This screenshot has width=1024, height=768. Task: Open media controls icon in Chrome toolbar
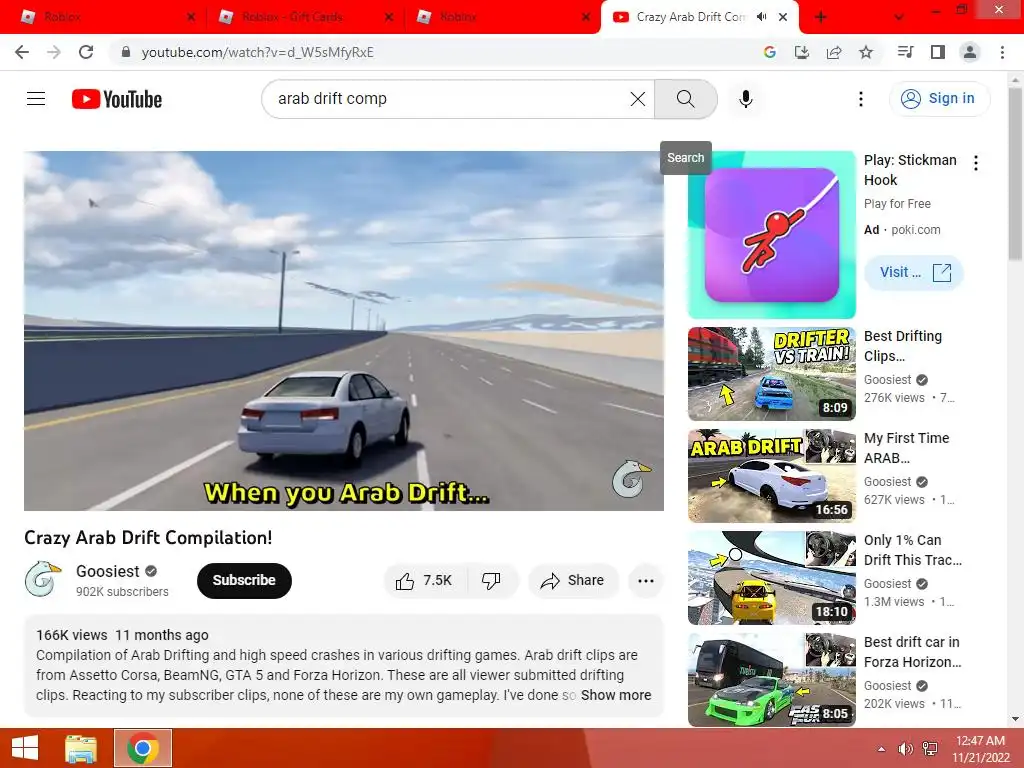click(905, 52)
